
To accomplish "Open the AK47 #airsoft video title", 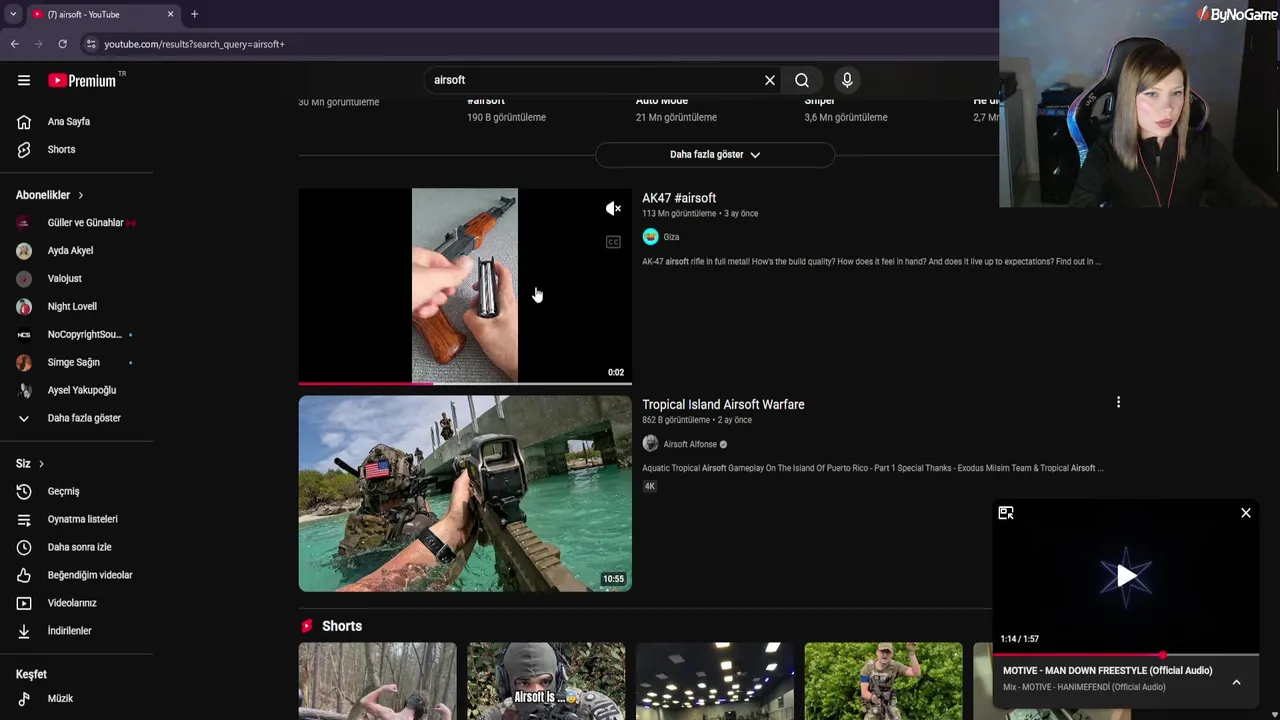I will click(679, 198).
